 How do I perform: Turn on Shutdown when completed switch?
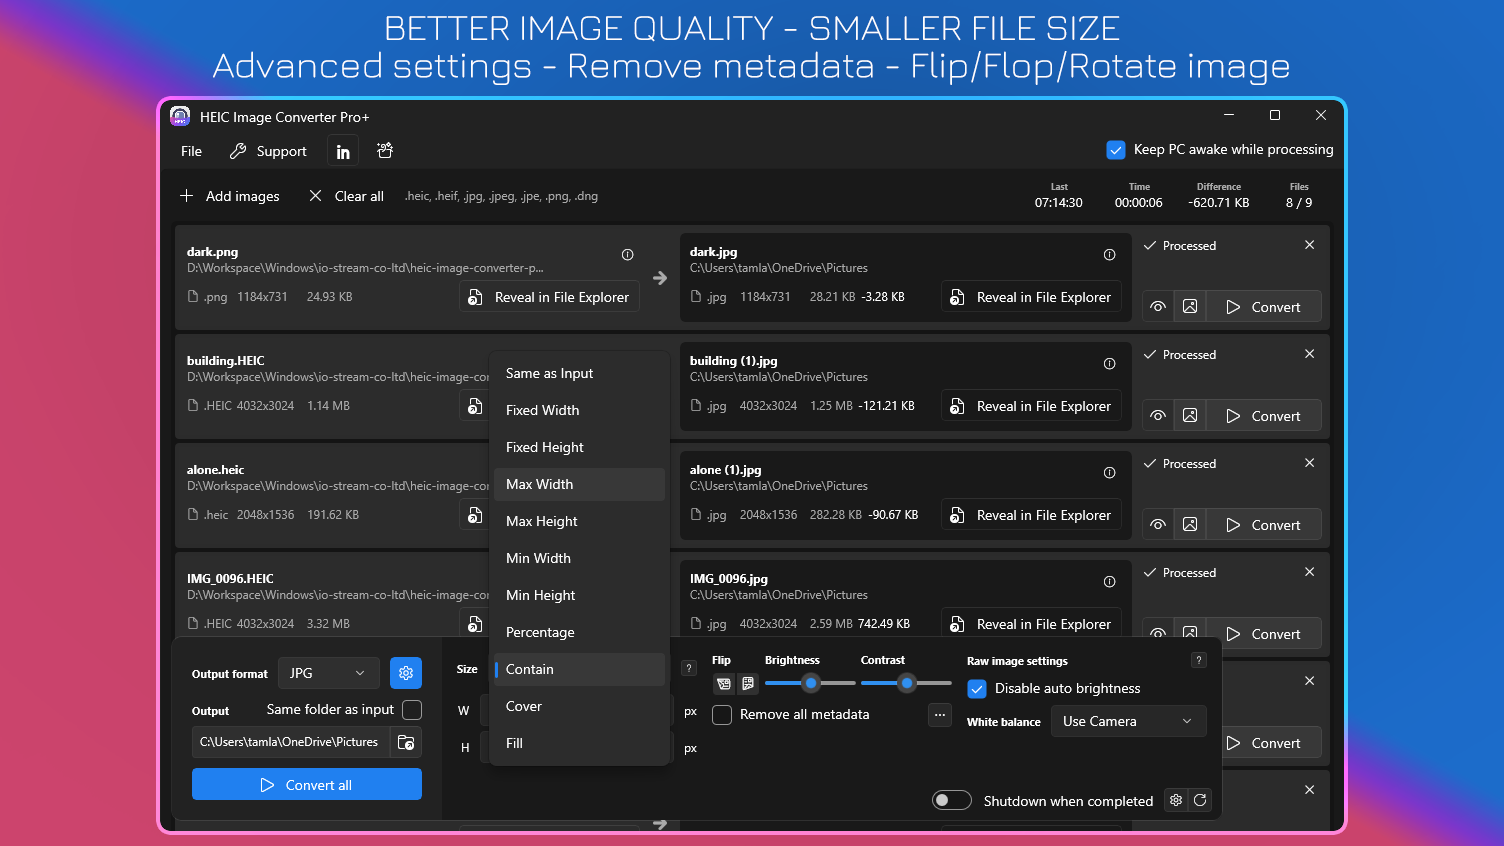pos(951,800)
